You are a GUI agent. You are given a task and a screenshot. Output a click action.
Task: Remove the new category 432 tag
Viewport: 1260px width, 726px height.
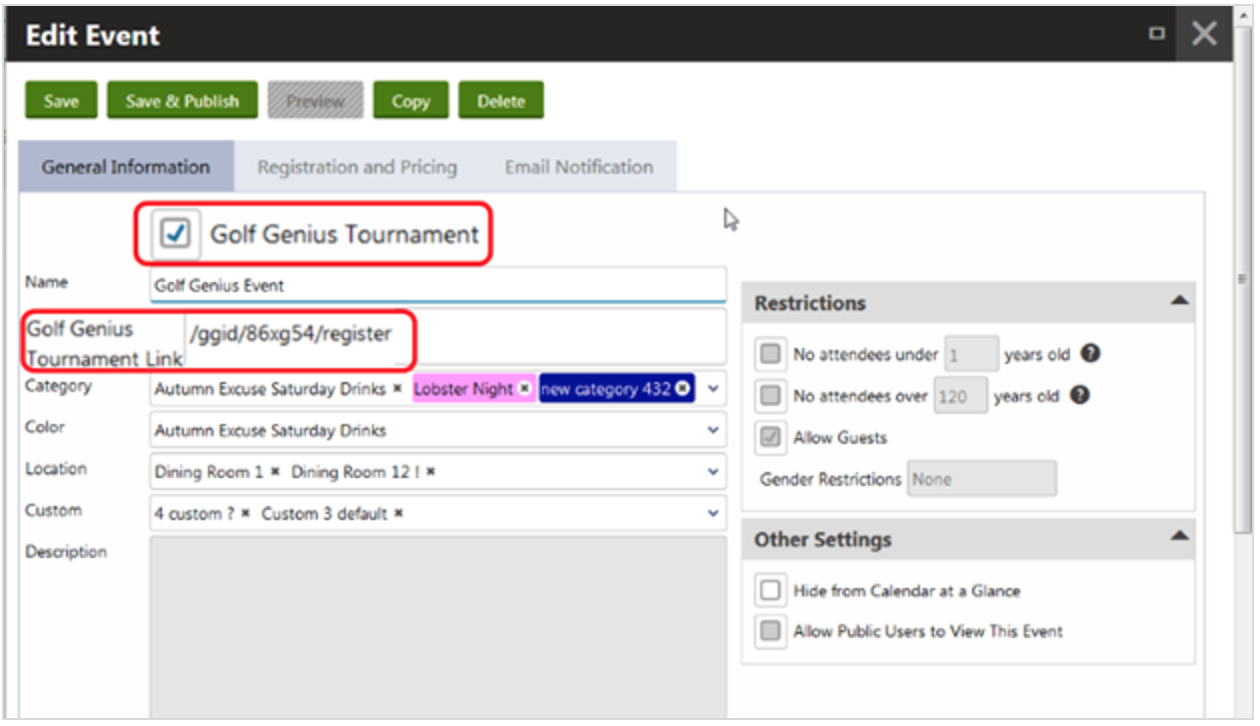click(682, 389)
